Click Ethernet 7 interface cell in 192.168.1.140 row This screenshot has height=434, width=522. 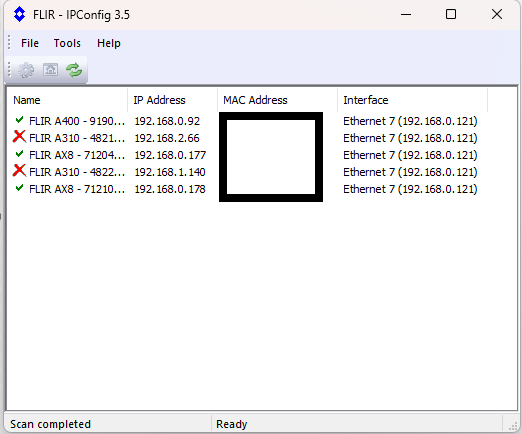click(410, 172)
